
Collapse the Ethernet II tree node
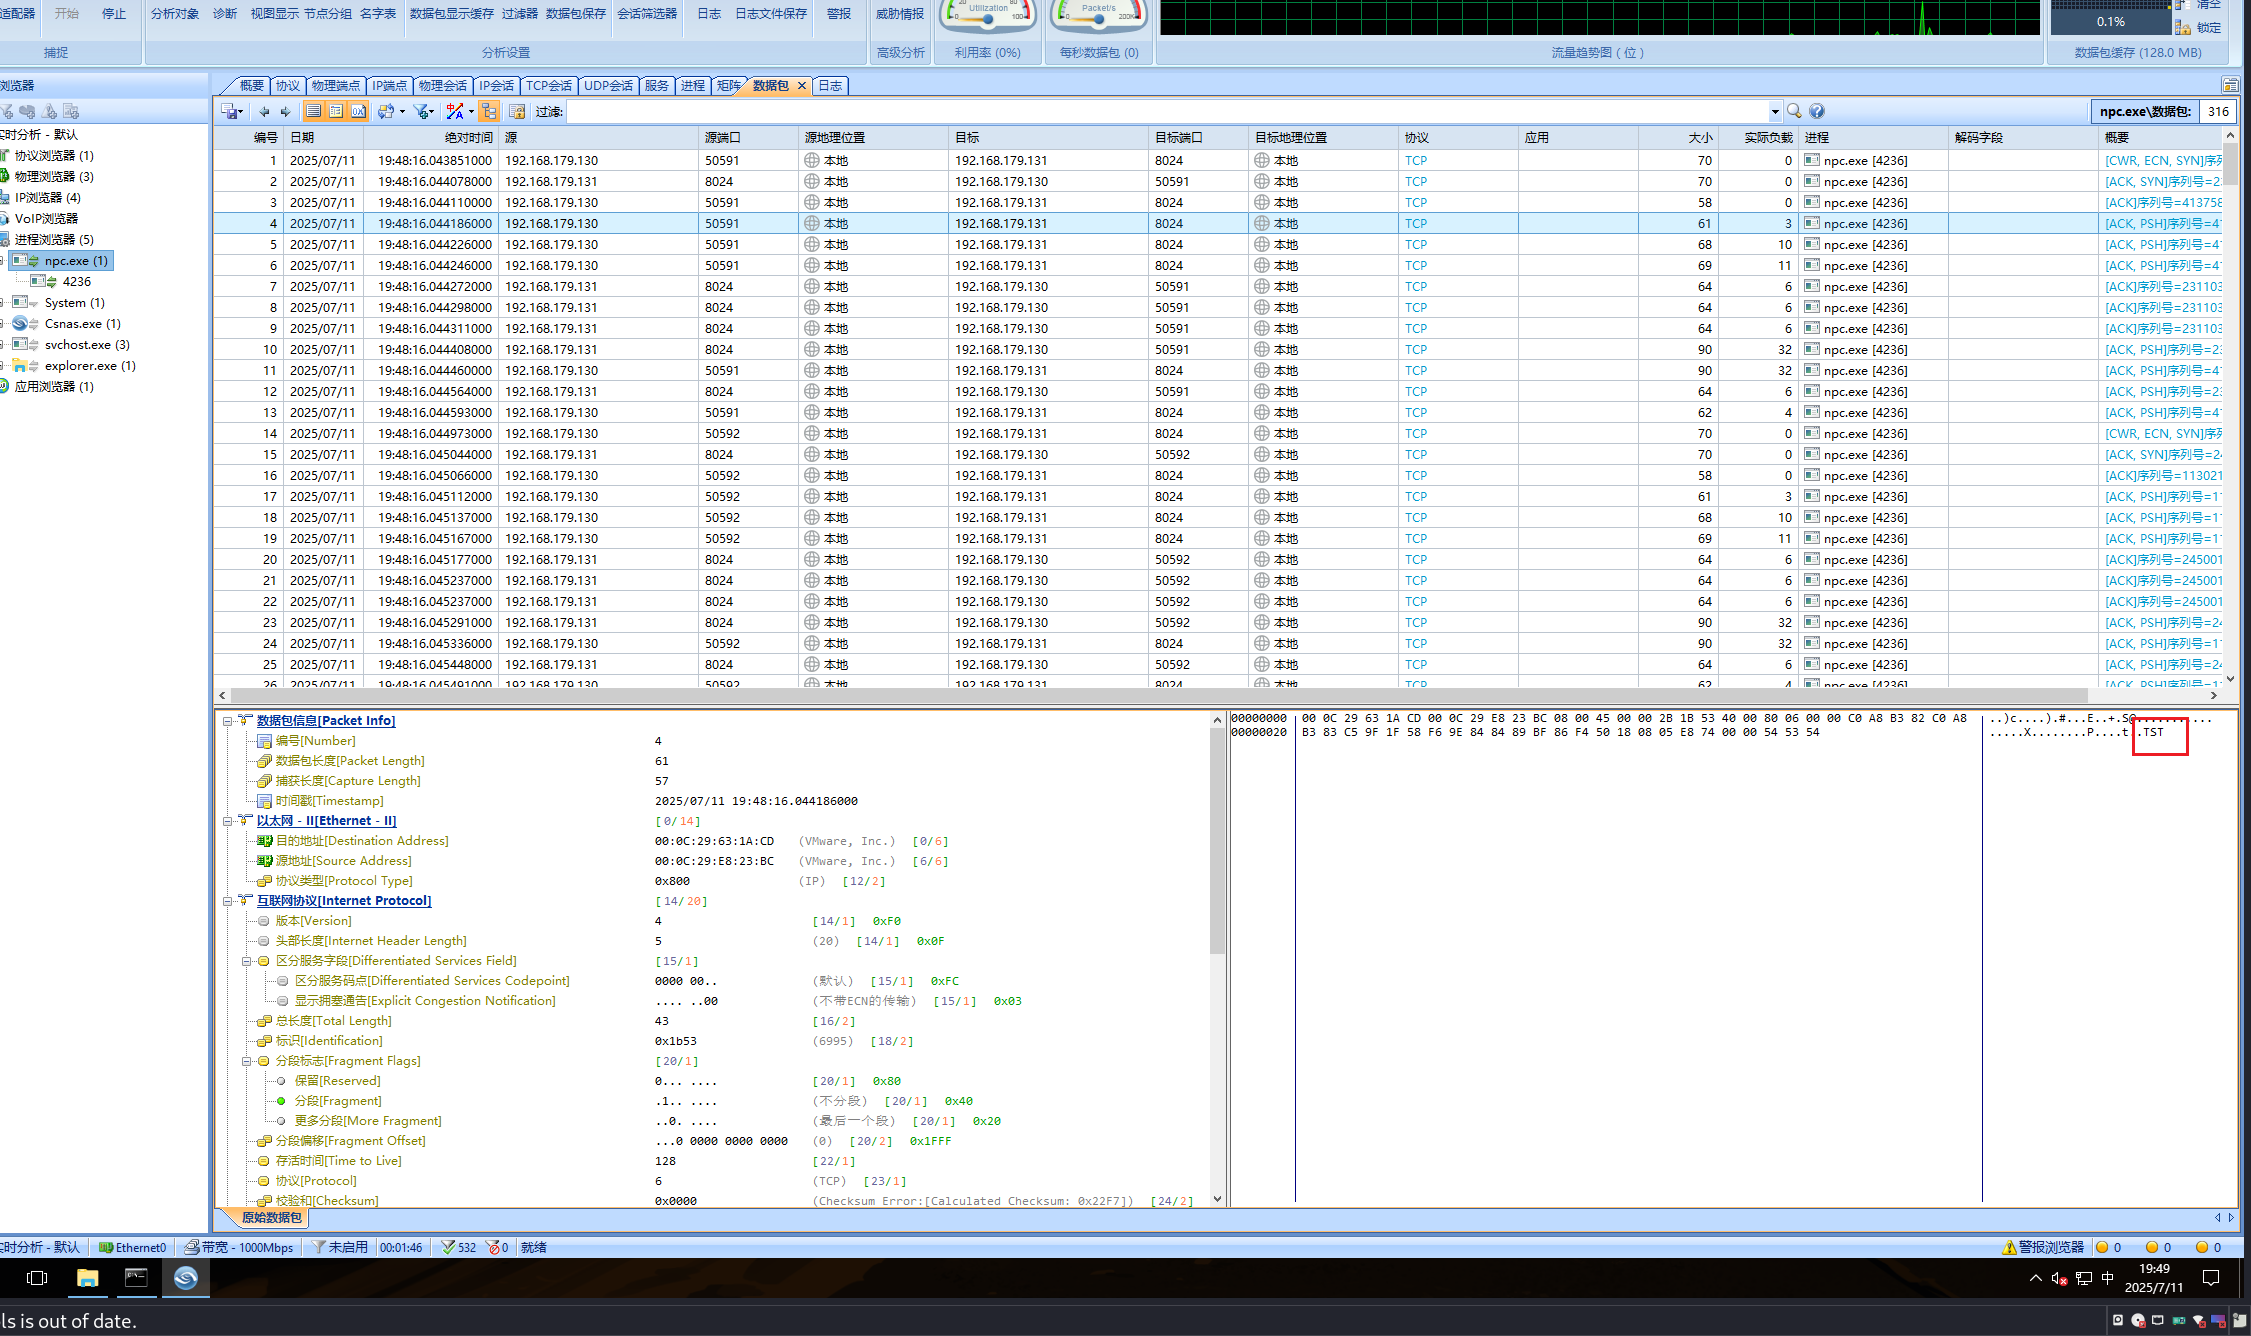coord(228,821)
